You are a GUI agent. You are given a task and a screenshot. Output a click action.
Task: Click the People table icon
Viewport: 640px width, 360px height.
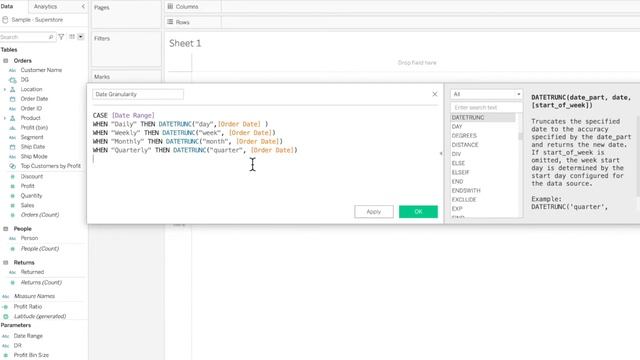6,229
